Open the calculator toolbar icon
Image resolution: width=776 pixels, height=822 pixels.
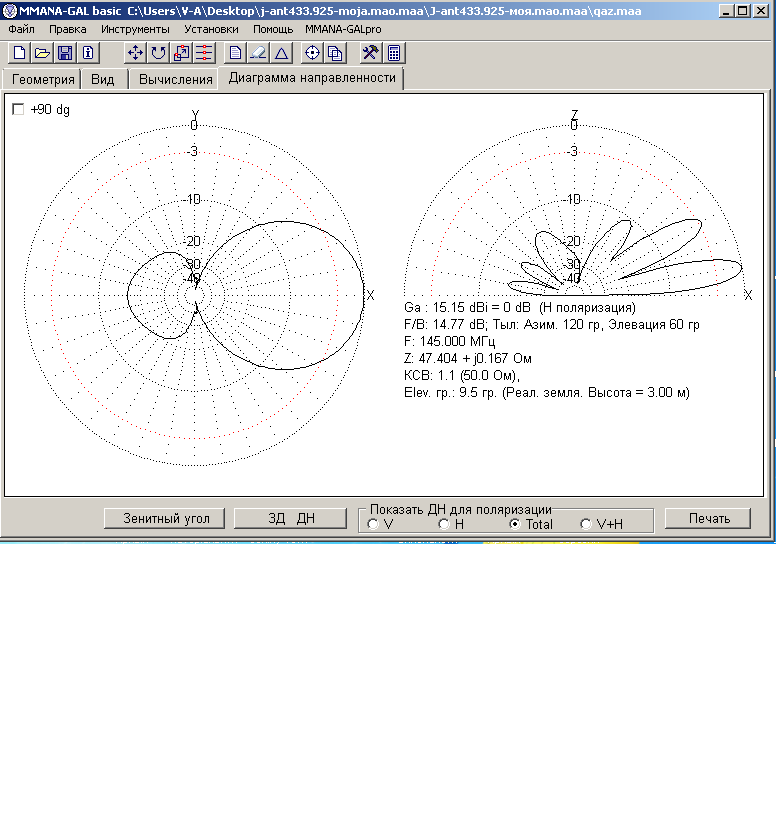point(394,53)
